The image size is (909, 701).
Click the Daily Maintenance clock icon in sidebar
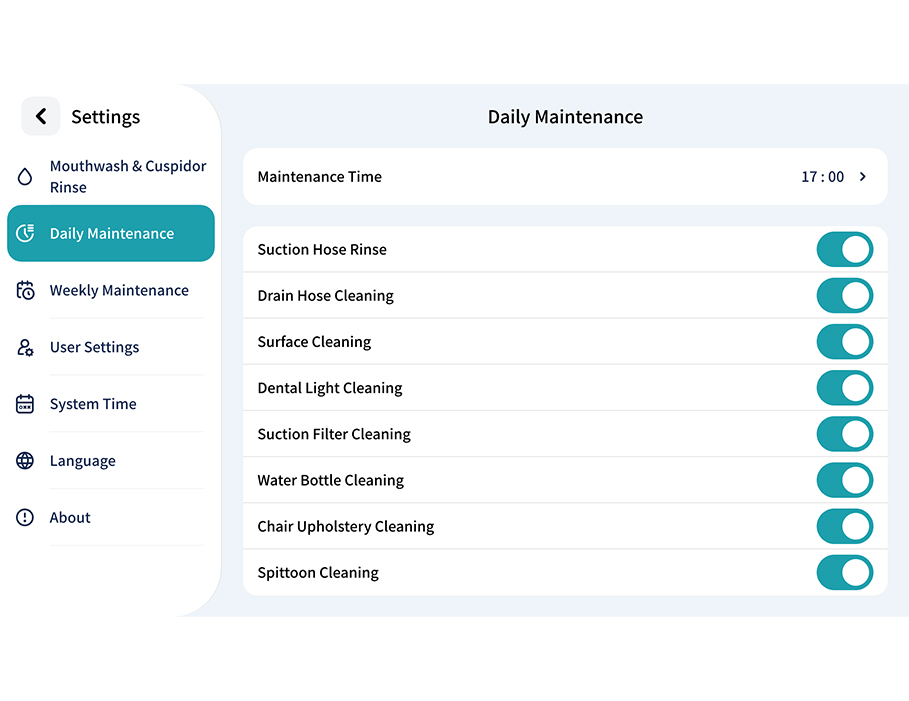(x=26, y=234)
